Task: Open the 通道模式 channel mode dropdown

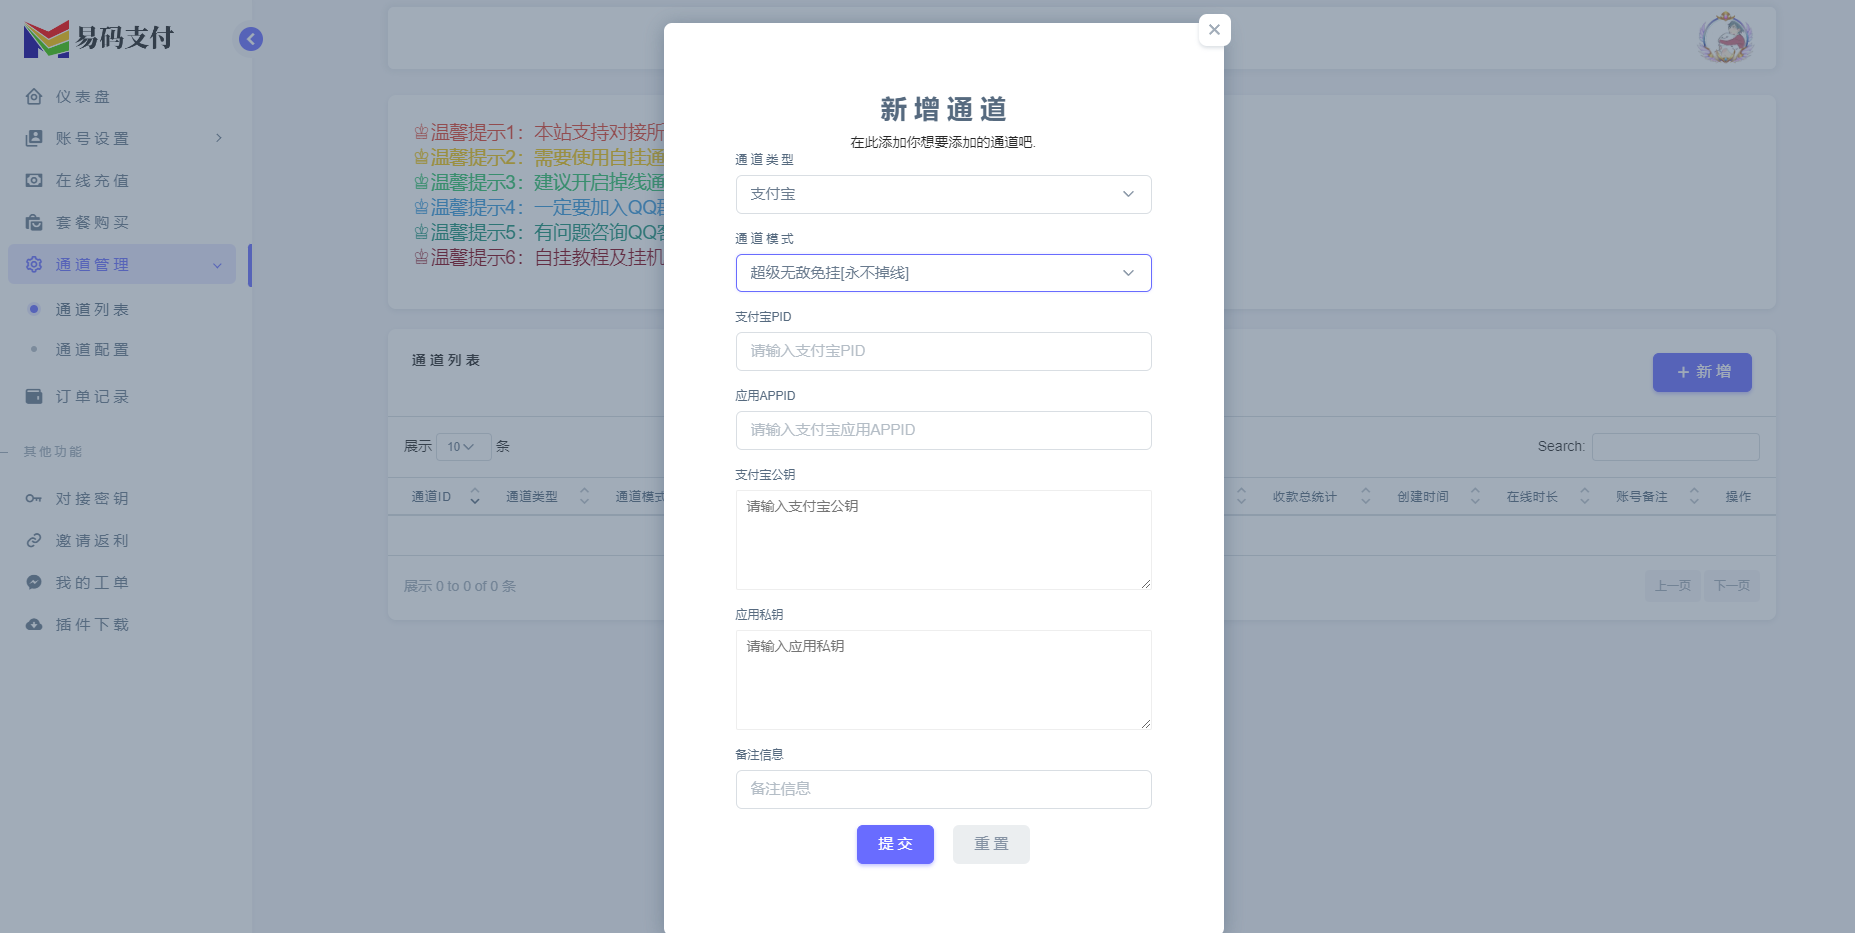Action: point(942,272)
